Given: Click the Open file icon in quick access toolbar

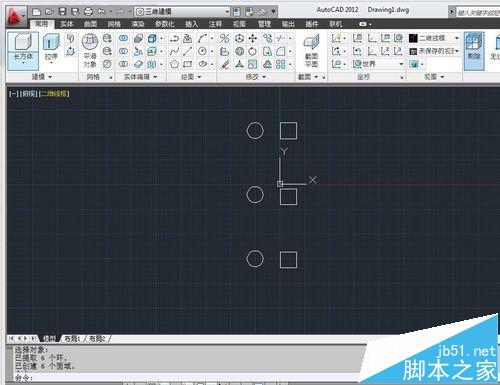Looking at the screenshot, I should (49, 12).
